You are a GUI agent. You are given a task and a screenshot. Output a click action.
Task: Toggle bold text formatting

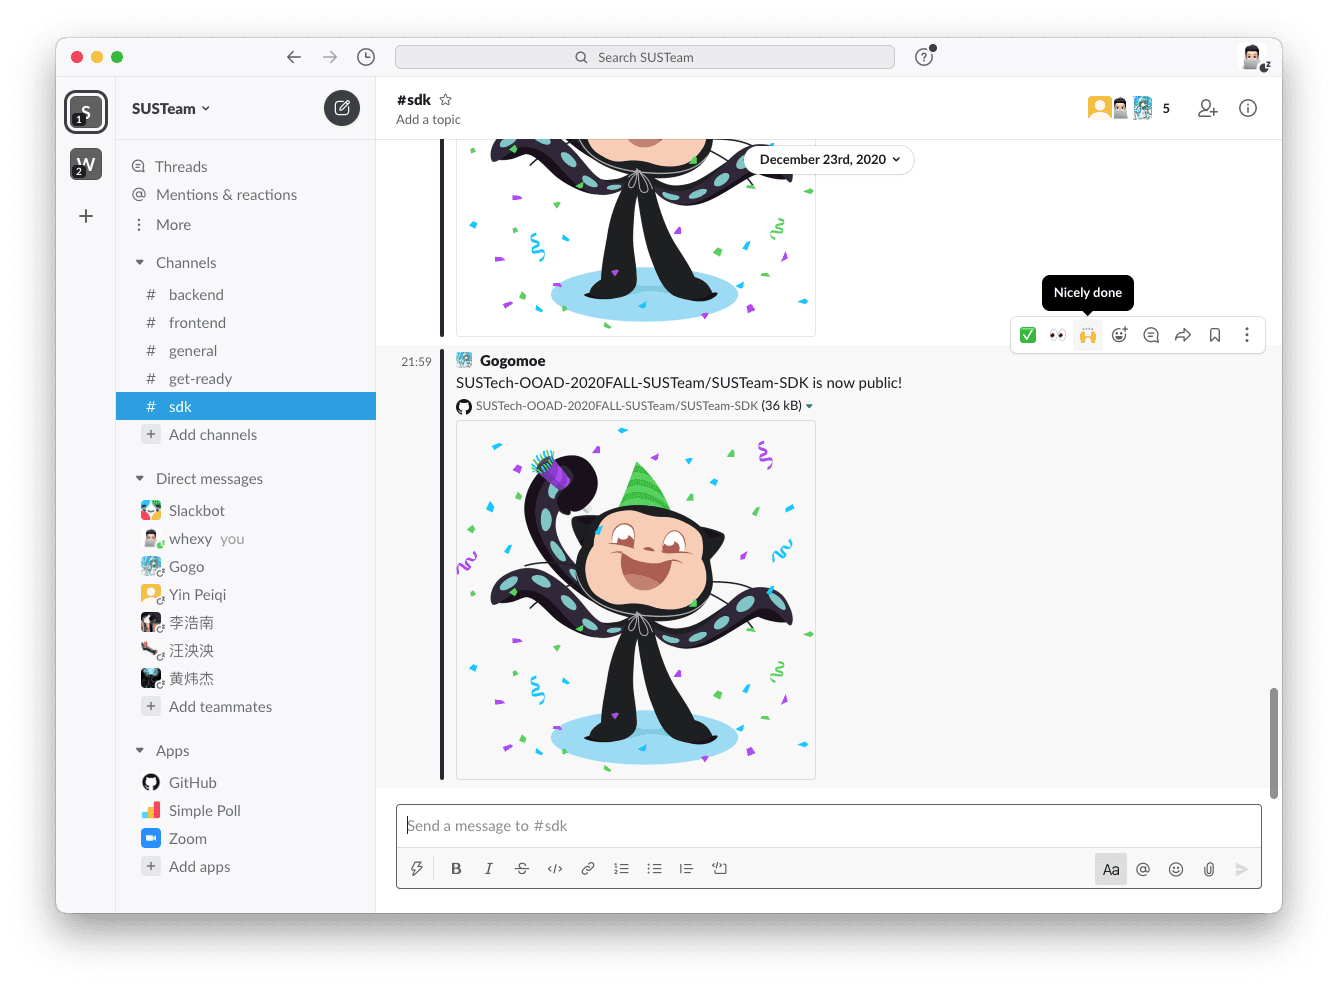tap(456, 869)
